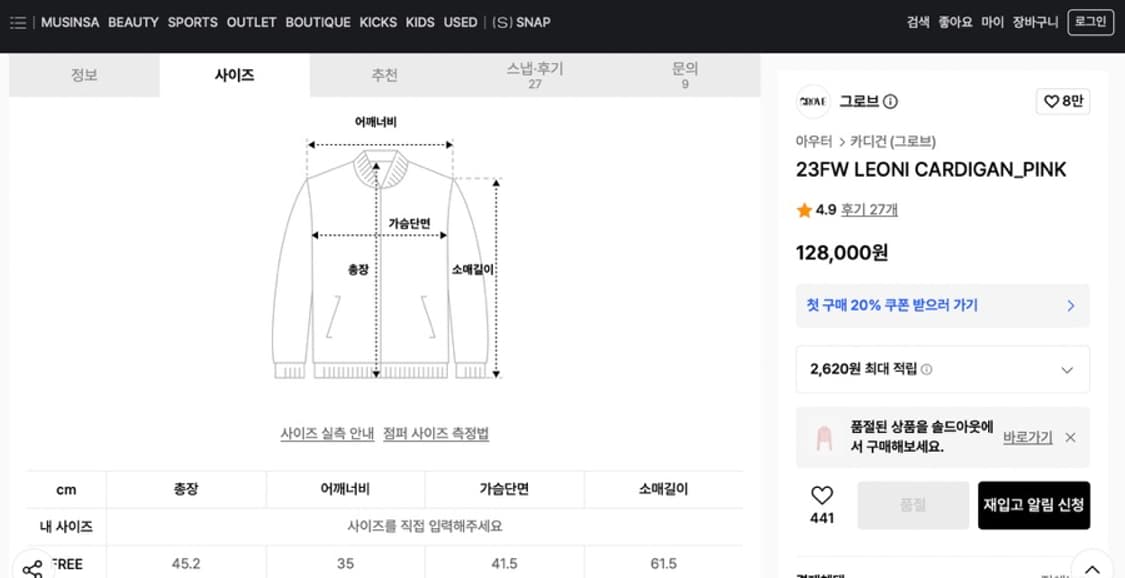This screenshot has width=1125, height=578.
Task: Click 카디건 (그로브) breadcrumb link
Action: [x=893, y=141]
